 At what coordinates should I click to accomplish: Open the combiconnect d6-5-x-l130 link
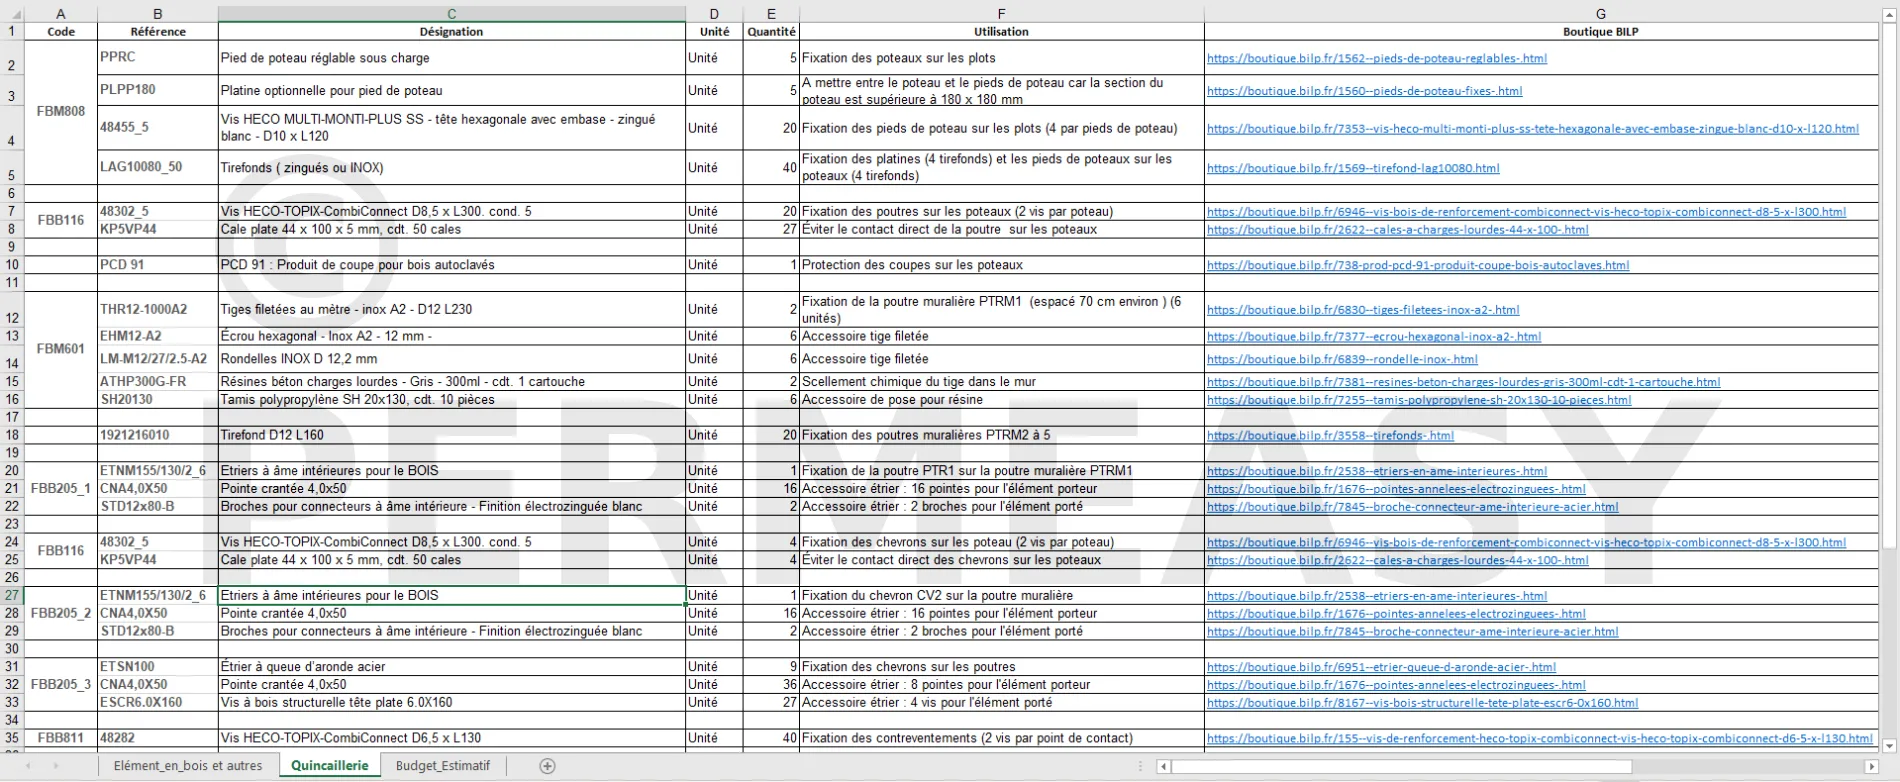pos(1539,739)
